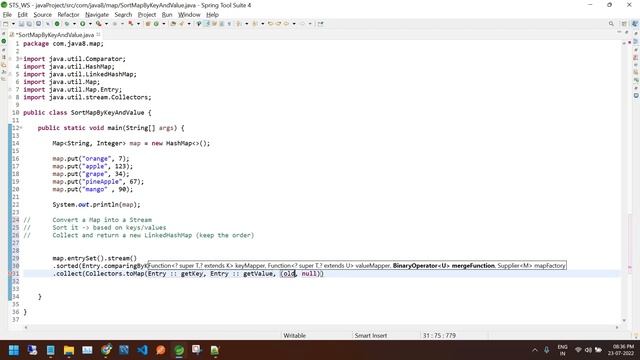Viewport: 640px width, 360px height.
Task: Open the Source menu
Action: [42, 15]
